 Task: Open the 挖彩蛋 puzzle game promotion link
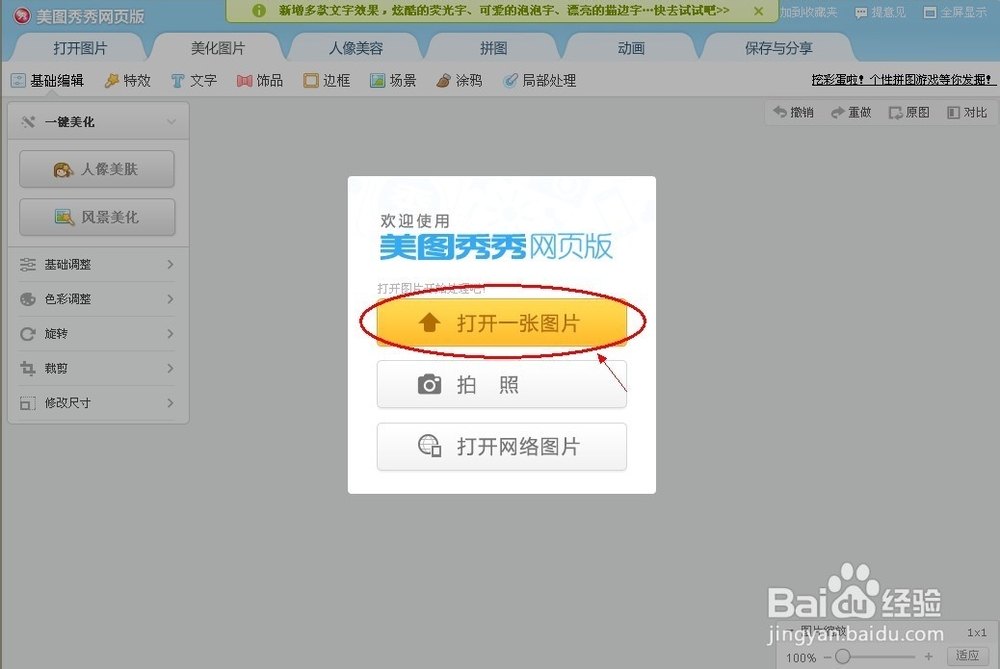pos(902,80)
